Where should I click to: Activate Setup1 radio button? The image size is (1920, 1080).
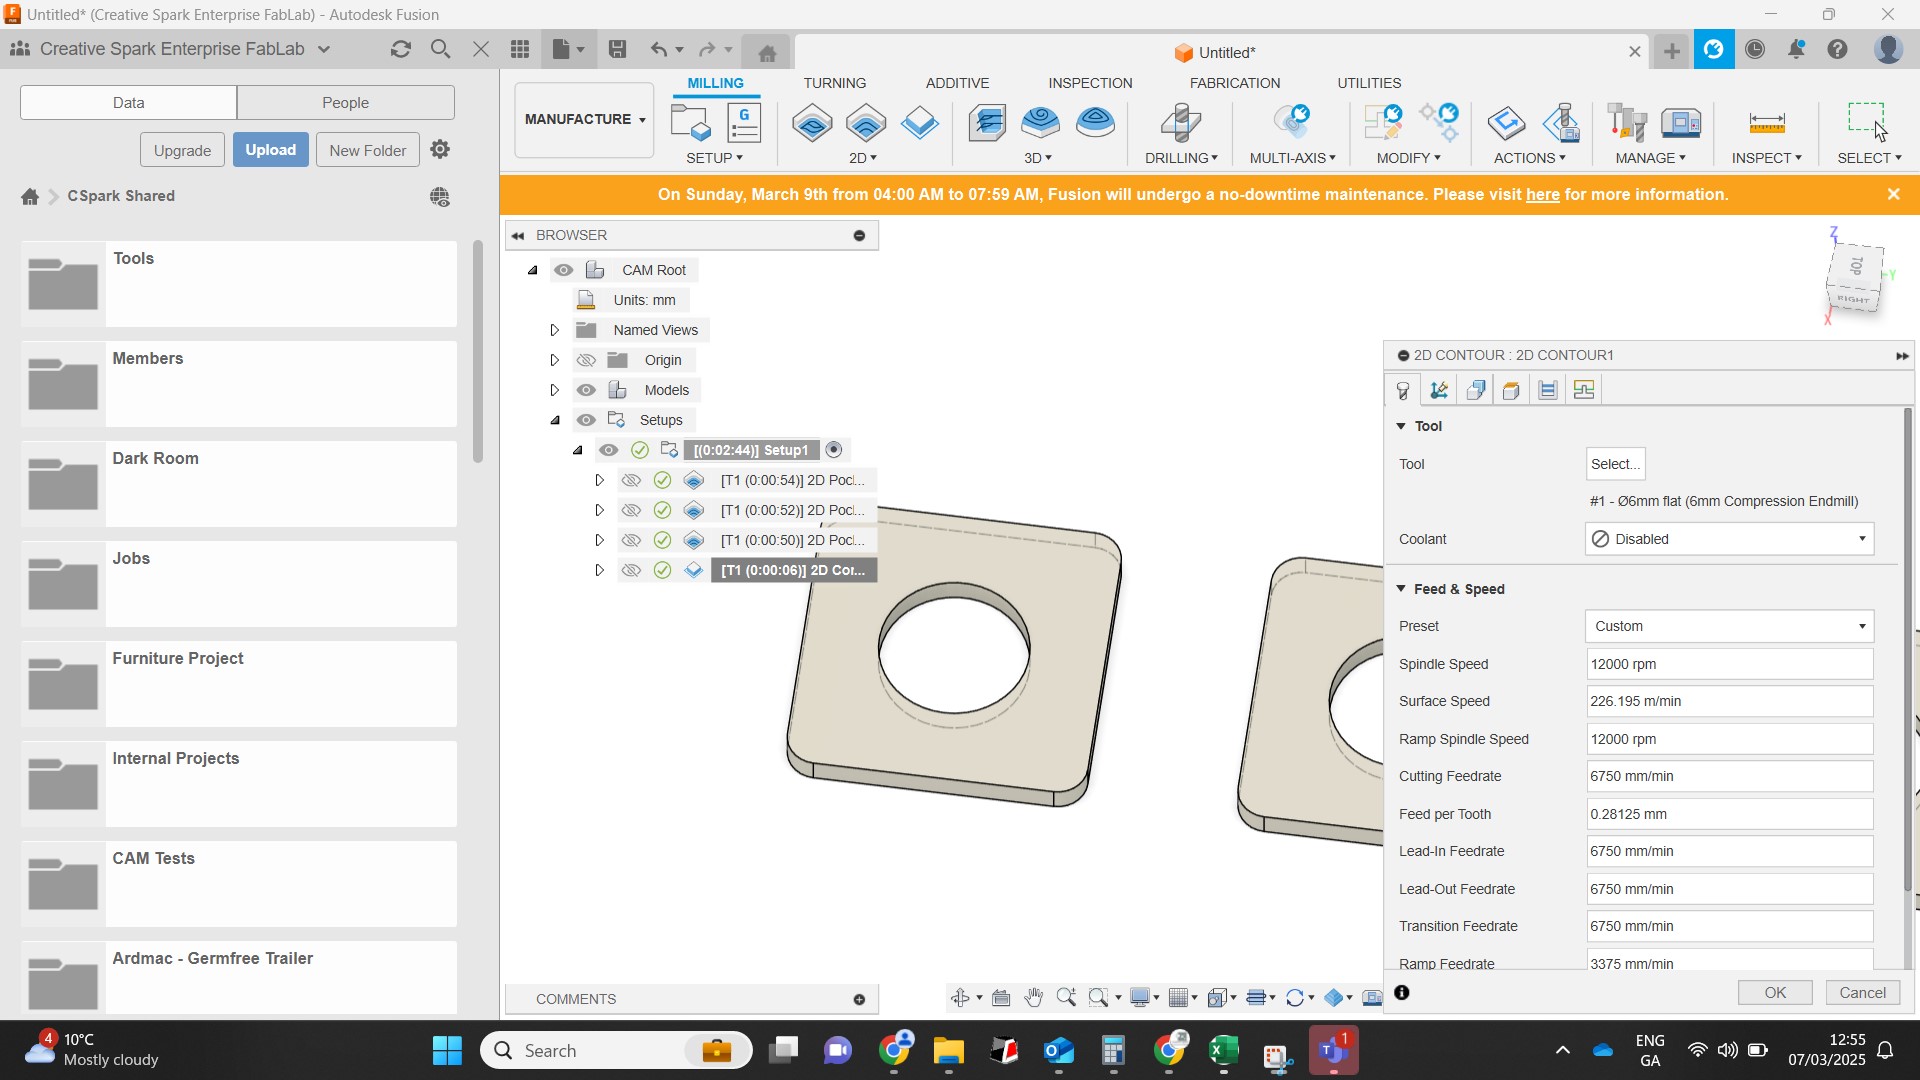click(x=834, y=450)
